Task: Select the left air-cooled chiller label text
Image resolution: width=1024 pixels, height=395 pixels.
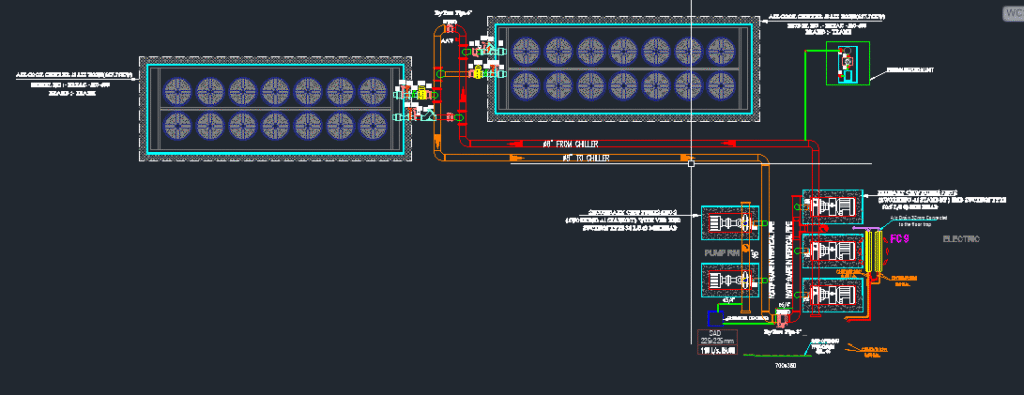Action: coord(75,84)
